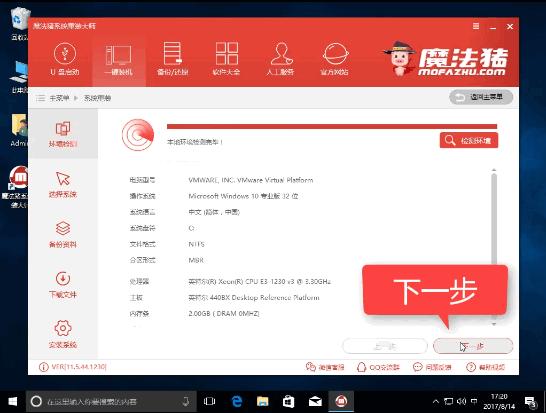This screenshot has width=546, height=413.
Task: Open Microsoft Store from taskbar
Action: [x=289, y=402]
